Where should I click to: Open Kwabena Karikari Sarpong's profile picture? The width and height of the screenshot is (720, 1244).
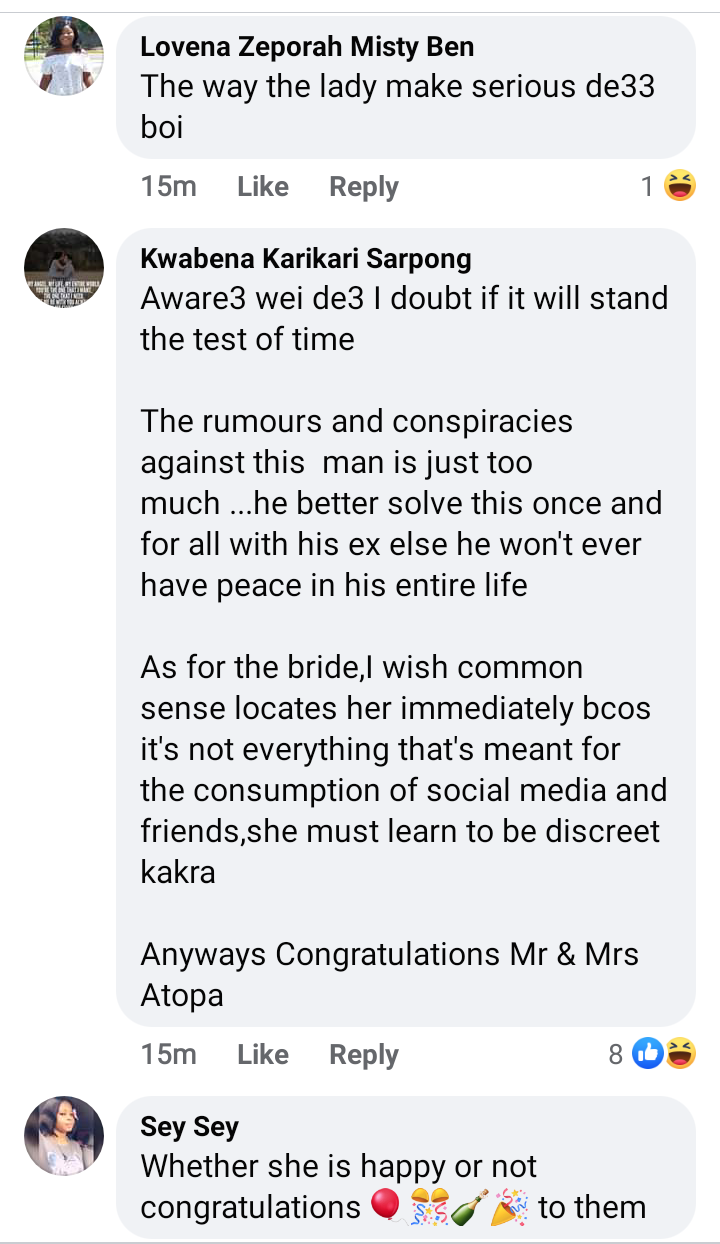(x=64, y=268)
